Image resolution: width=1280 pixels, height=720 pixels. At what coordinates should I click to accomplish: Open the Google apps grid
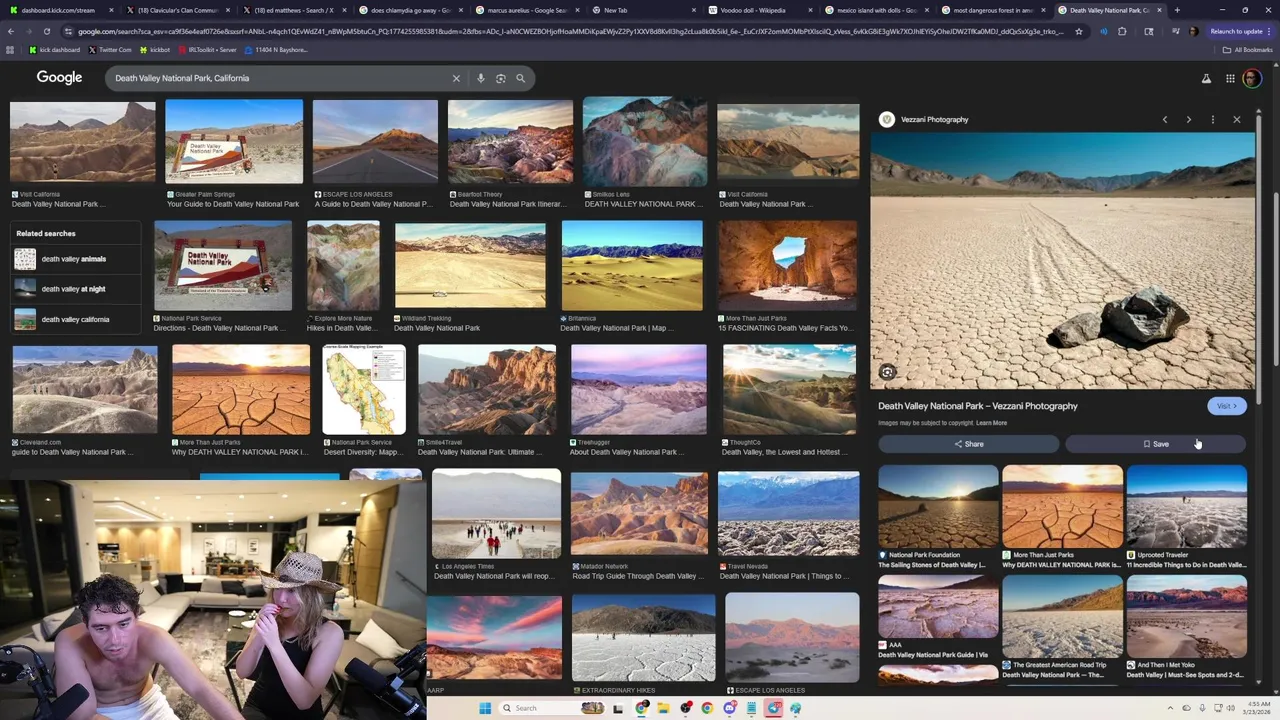[1230, 78]
